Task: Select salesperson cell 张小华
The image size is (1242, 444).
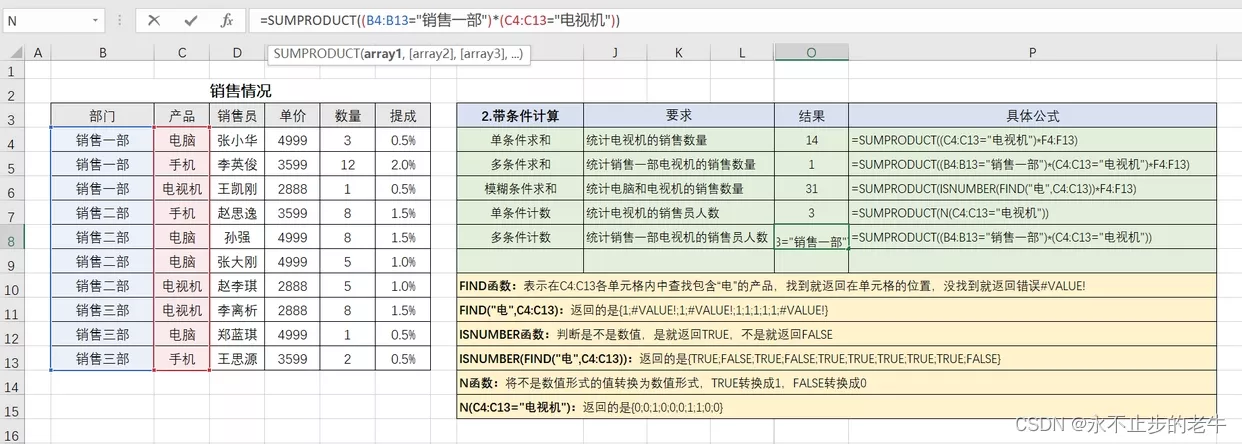Action: [237, 141]
